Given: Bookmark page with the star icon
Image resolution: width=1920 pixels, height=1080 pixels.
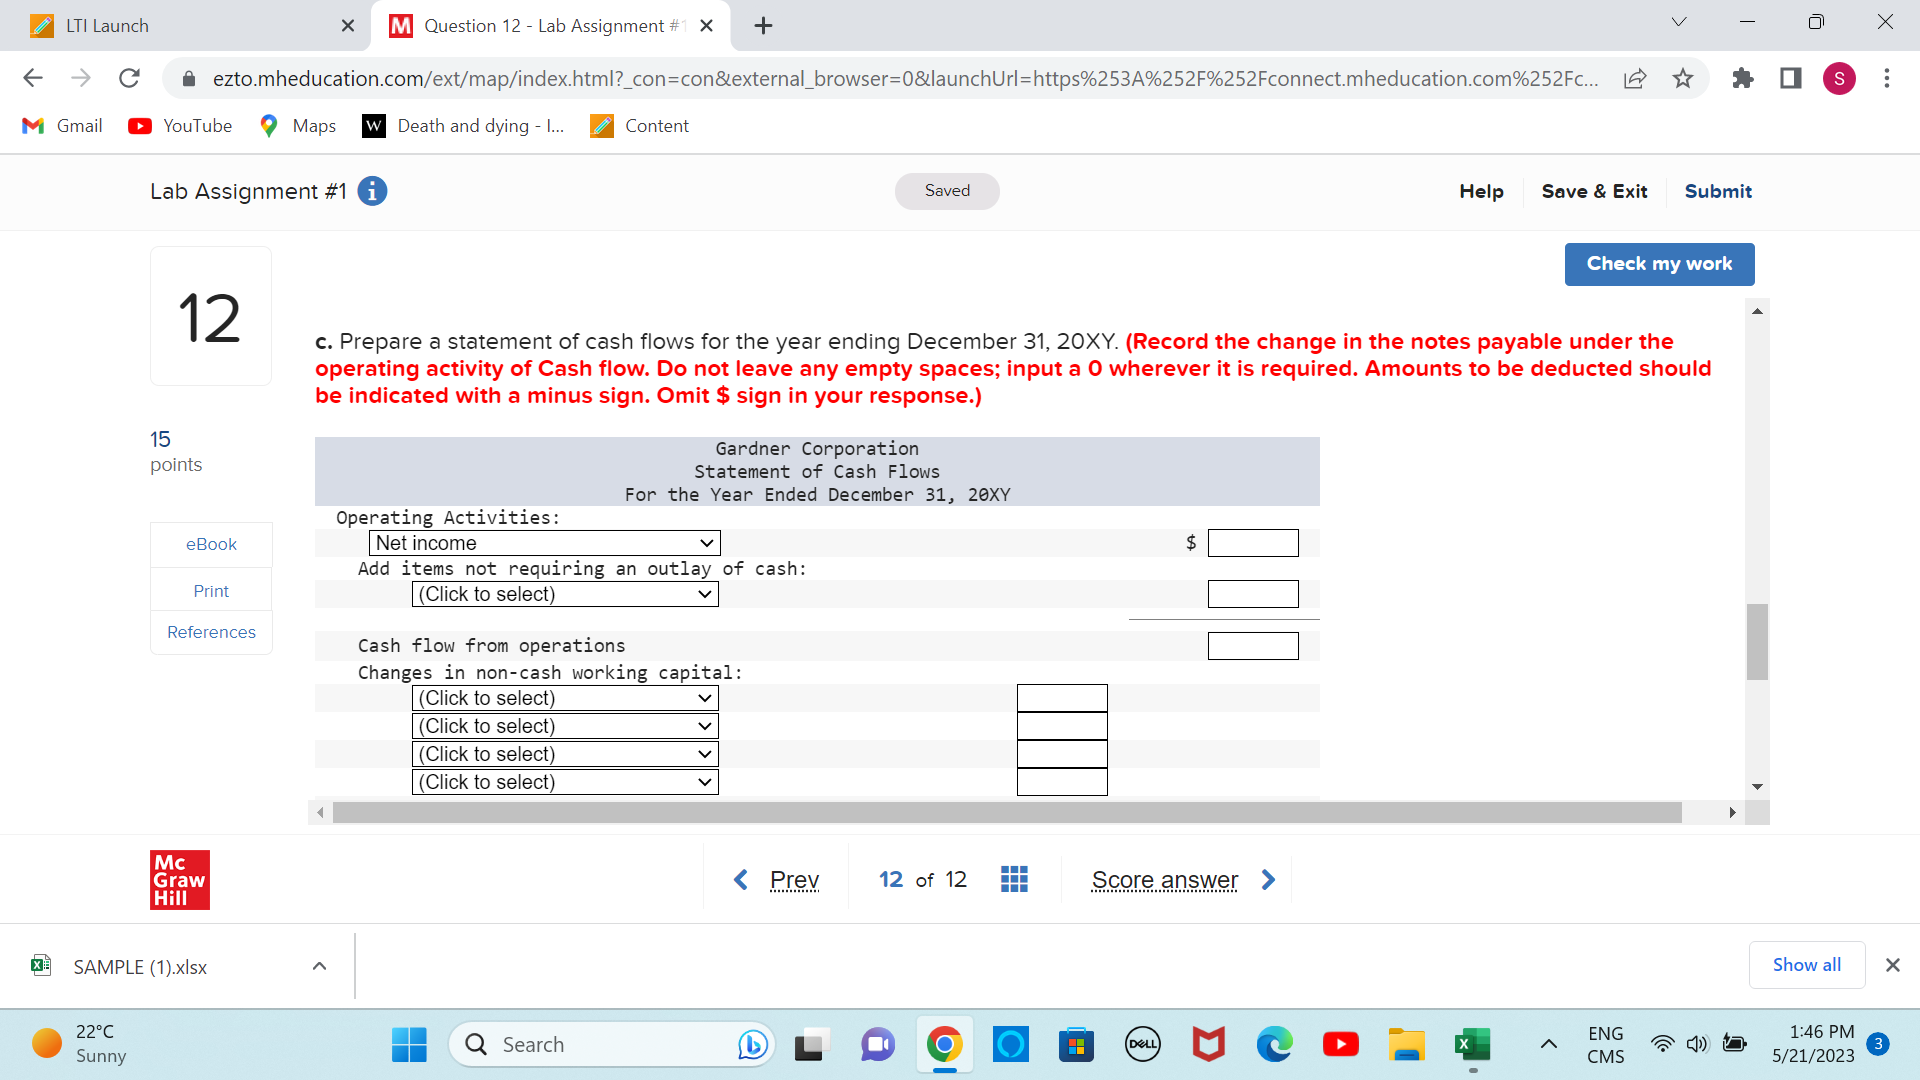Looking at the screenshot, I should point(1683,78).
